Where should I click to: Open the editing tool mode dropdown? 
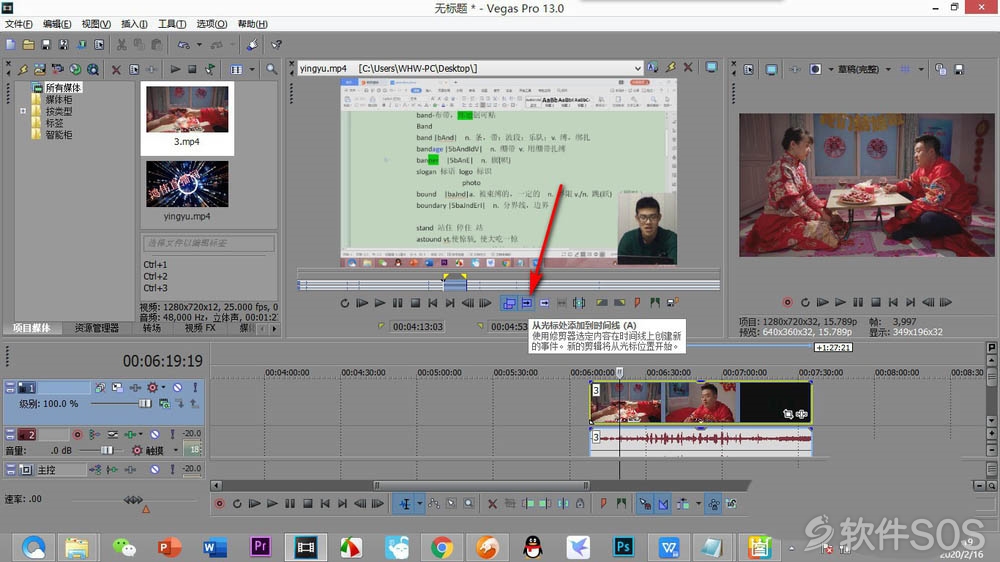coord(420,504)
